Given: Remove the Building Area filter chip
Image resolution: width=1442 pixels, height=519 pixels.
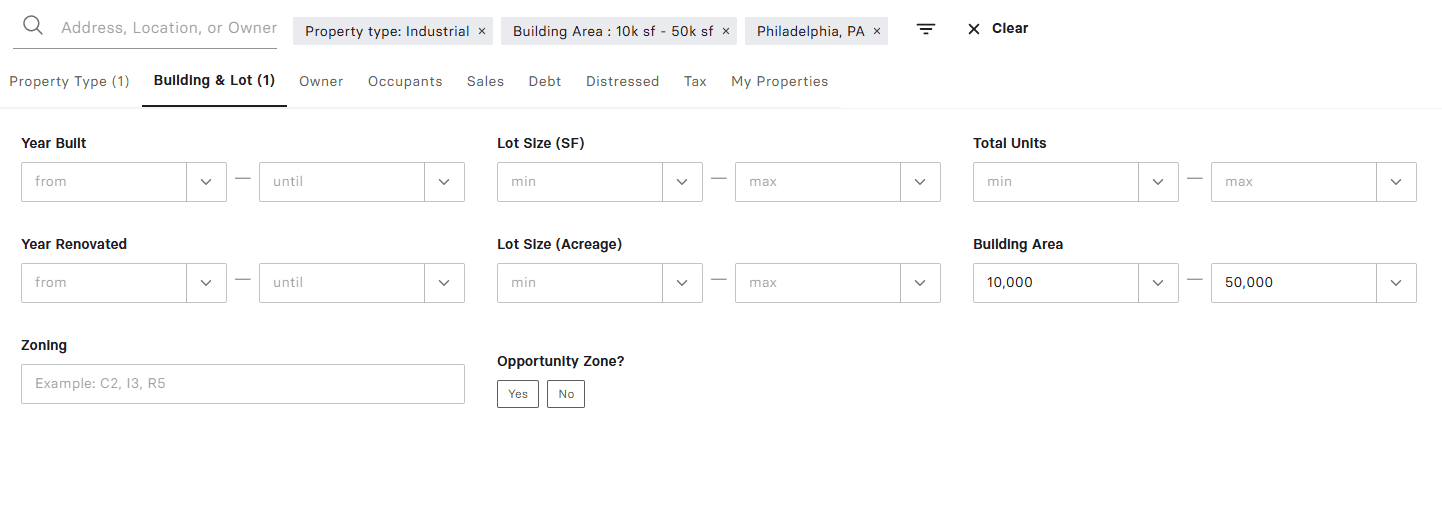Looking at the screenshot, I should click(726, 31).
